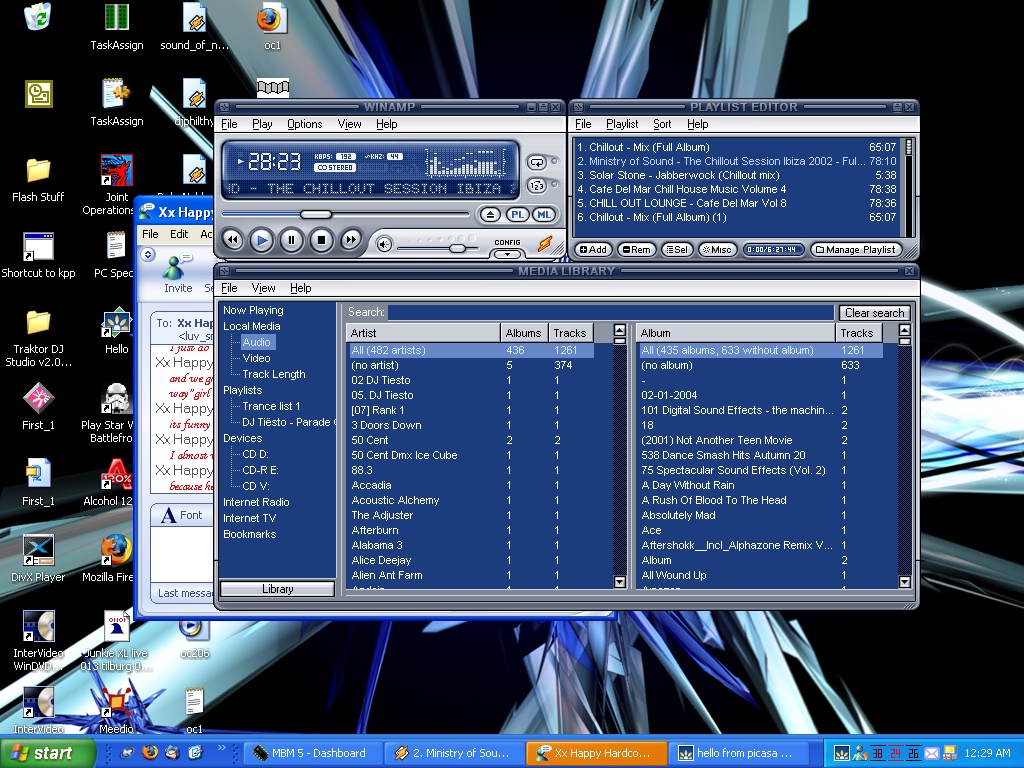Click the Invite icon in the messenger window
The image size is (1024, 768).
click(x=178, y=275)
